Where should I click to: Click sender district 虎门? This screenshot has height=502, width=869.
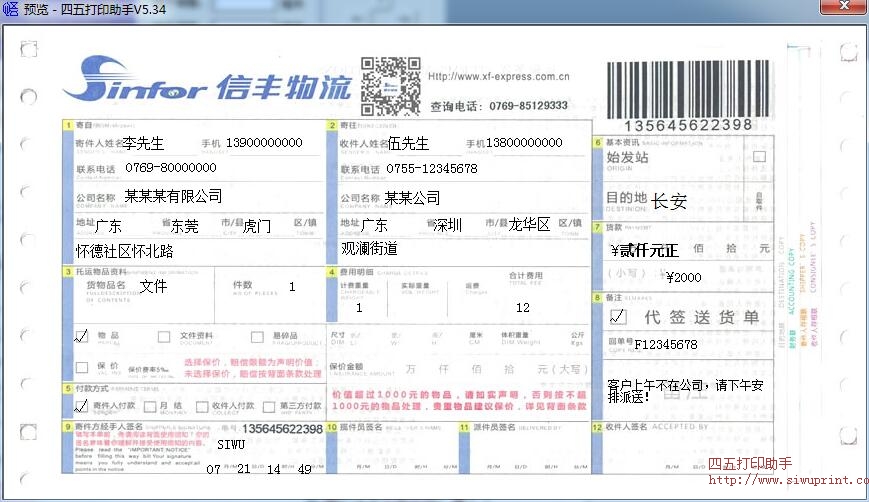tap(257, 226)
